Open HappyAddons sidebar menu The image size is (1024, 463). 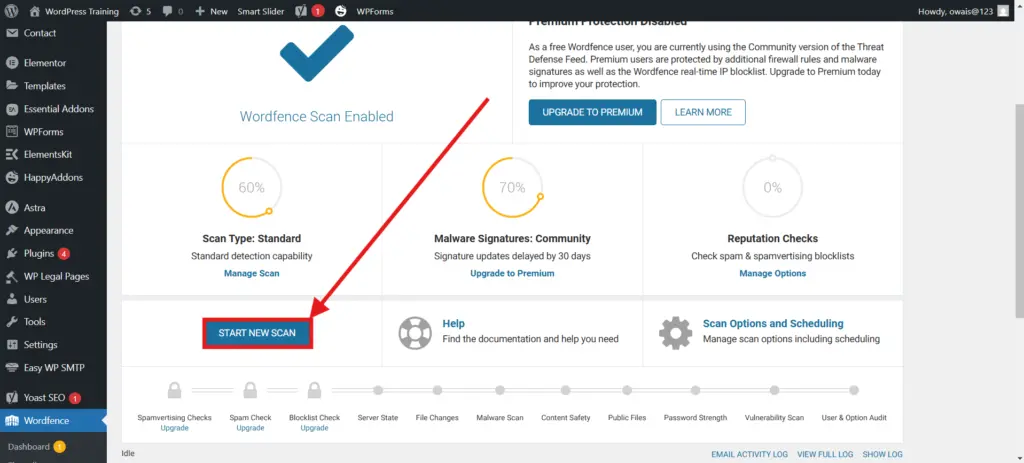tap(54, 178)
